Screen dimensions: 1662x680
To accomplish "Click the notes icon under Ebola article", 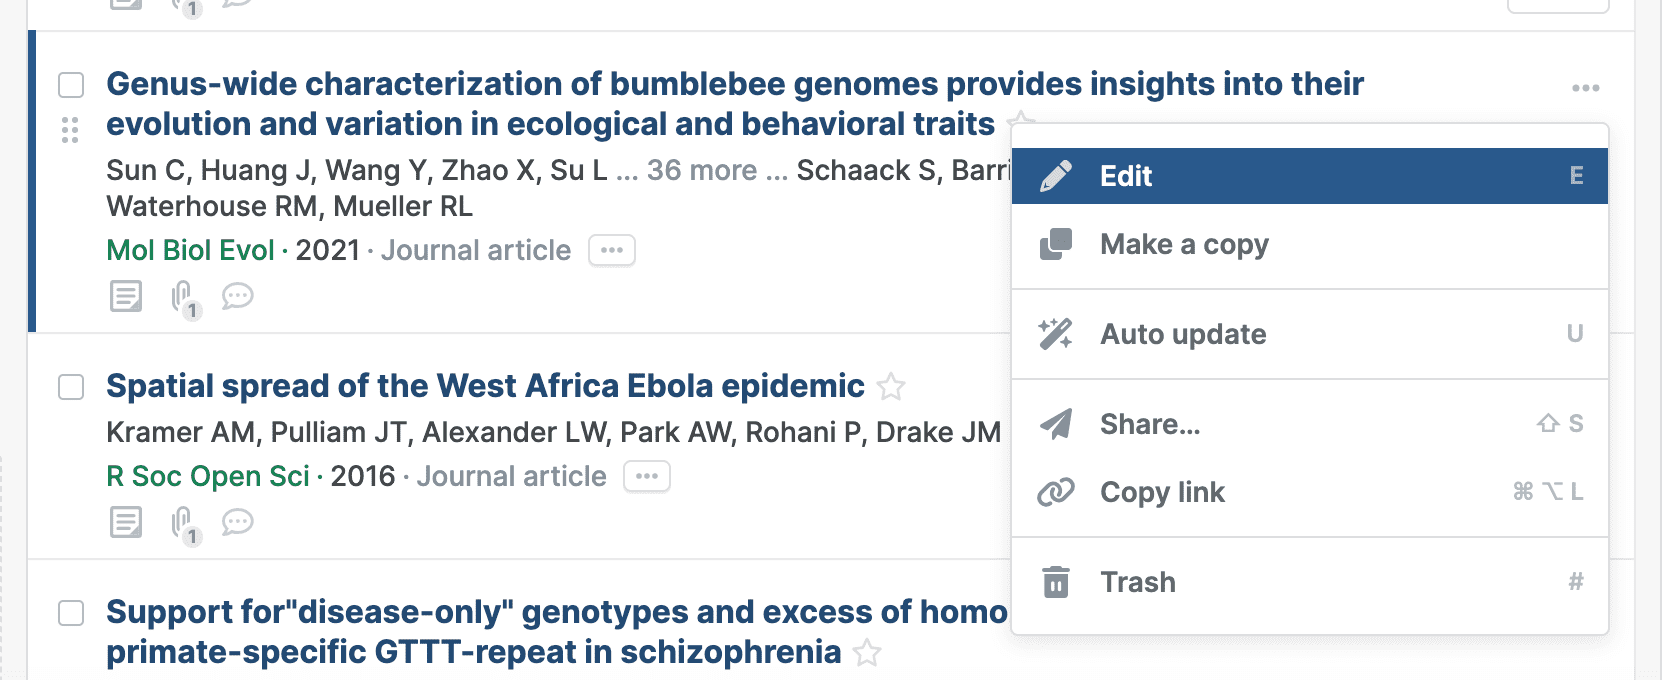I will pyautogui.click(x=126, y=523).
